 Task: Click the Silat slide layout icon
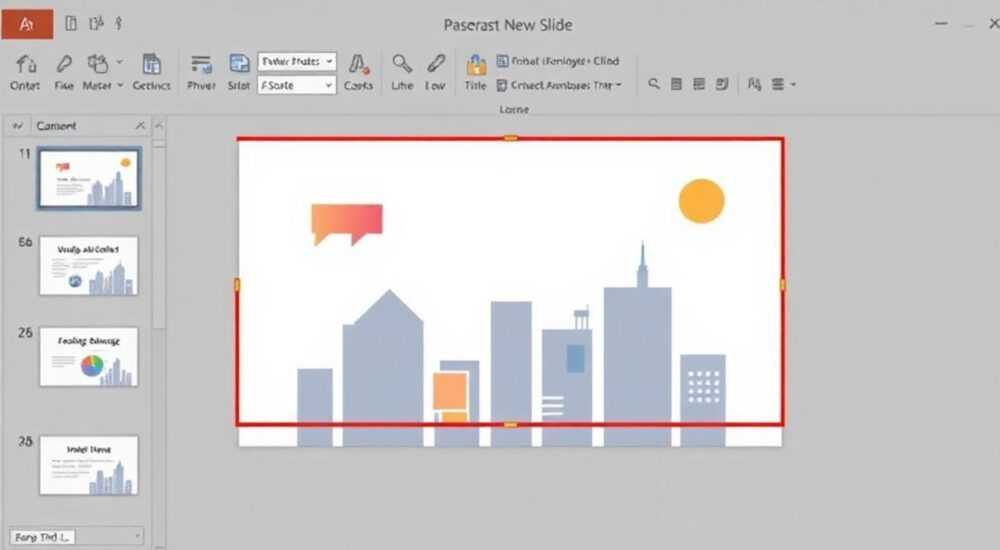tap(239, 64)
